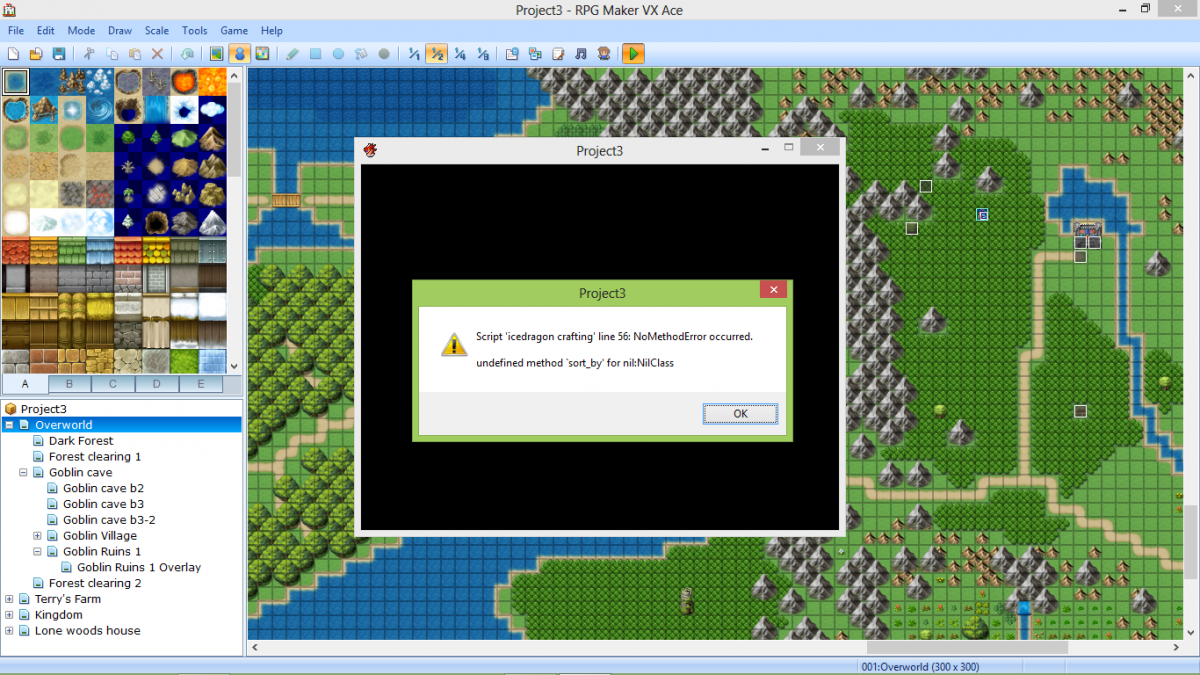1200x675 pixels.
Task: Click the red X Delete toolbar icon
Action: (157, 54)
